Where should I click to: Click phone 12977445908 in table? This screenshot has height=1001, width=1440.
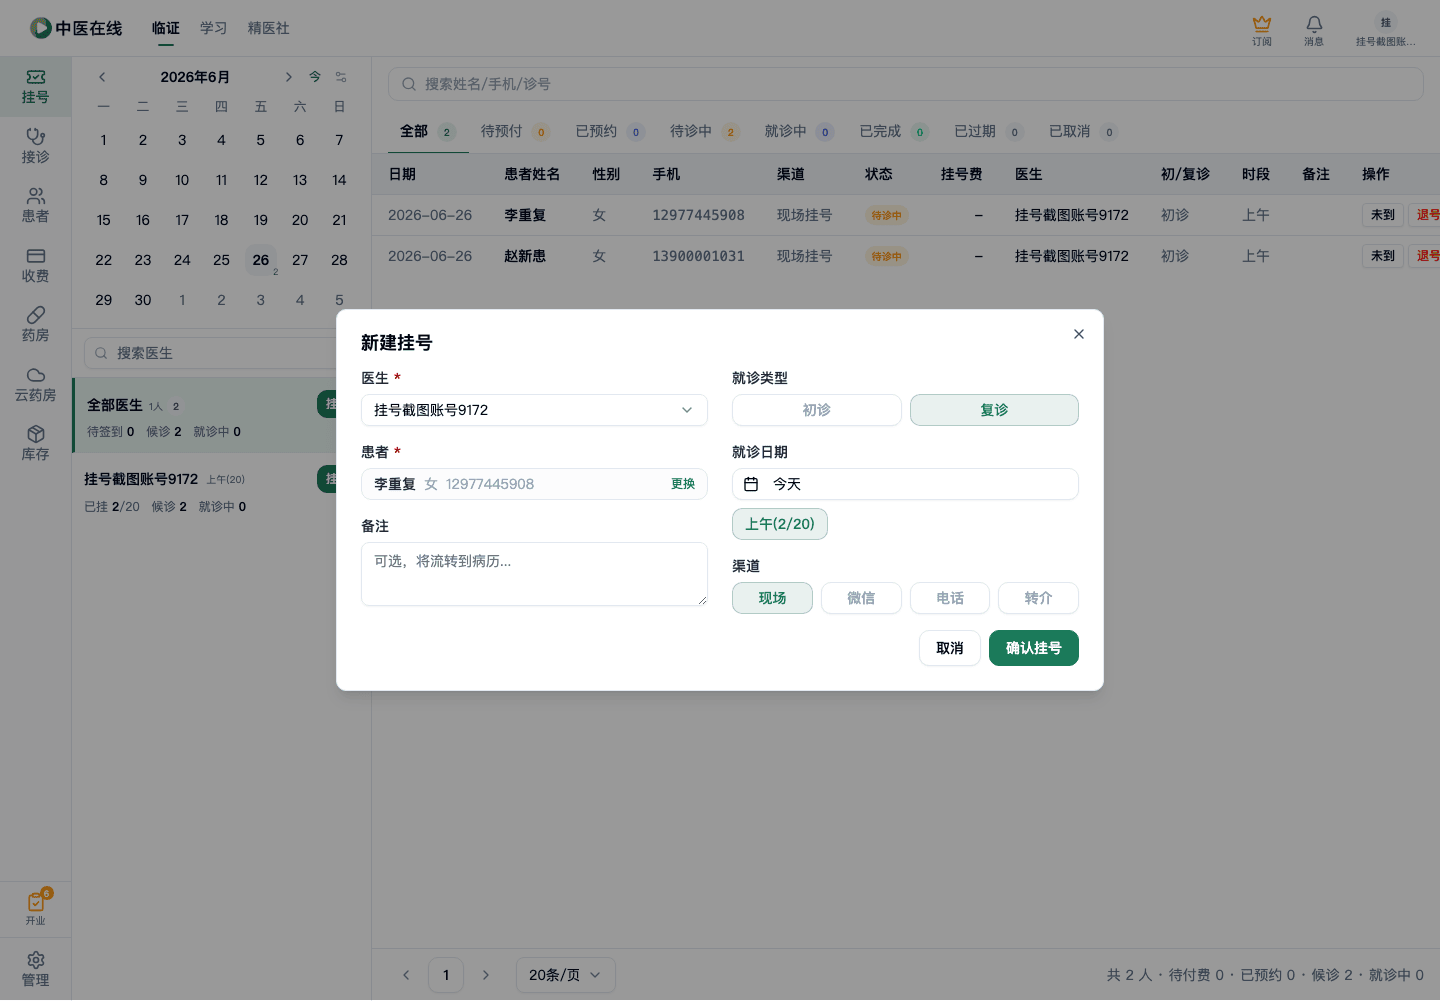tap(698, 215)
